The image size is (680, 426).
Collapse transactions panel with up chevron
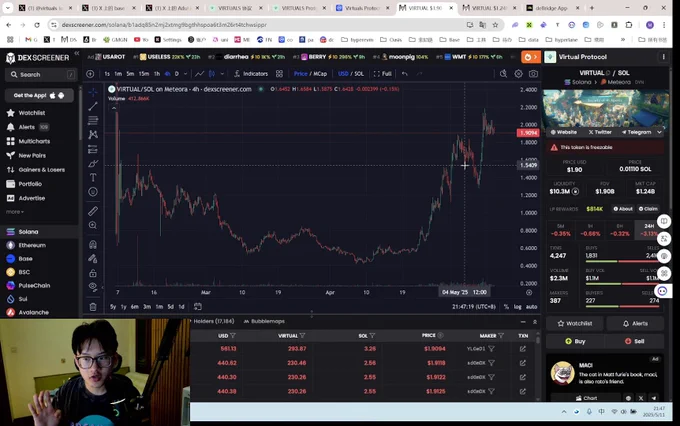535,322
